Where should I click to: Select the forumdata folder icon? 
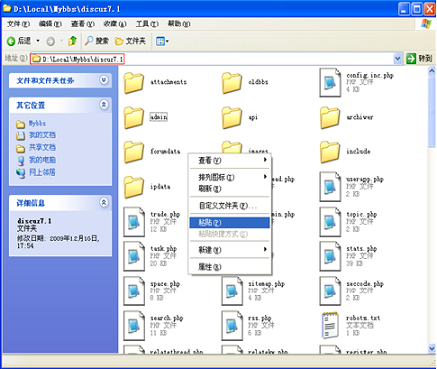click(x=134, y=152)
